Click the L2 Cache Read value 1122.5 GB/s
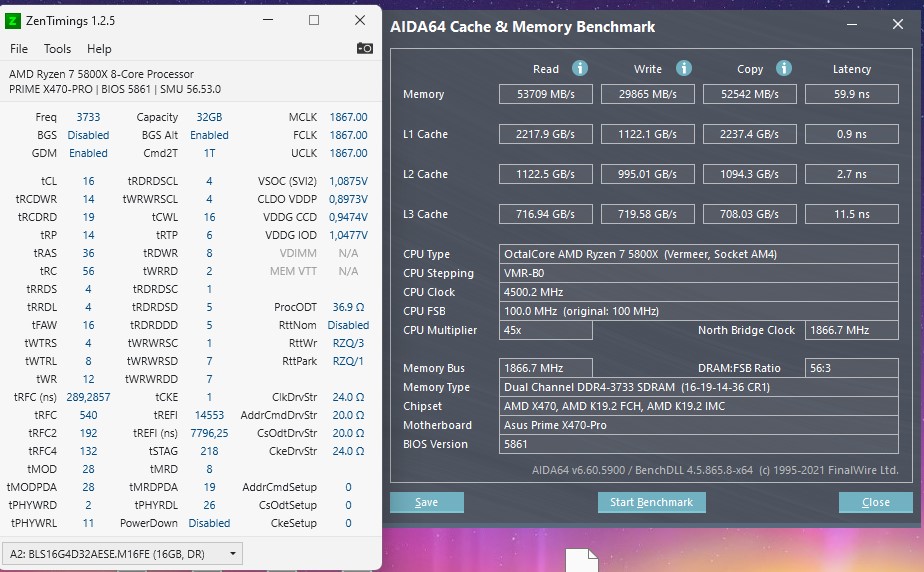Image resolution: width=924 pixels, height=572 pixels. (x=546, y=174)
